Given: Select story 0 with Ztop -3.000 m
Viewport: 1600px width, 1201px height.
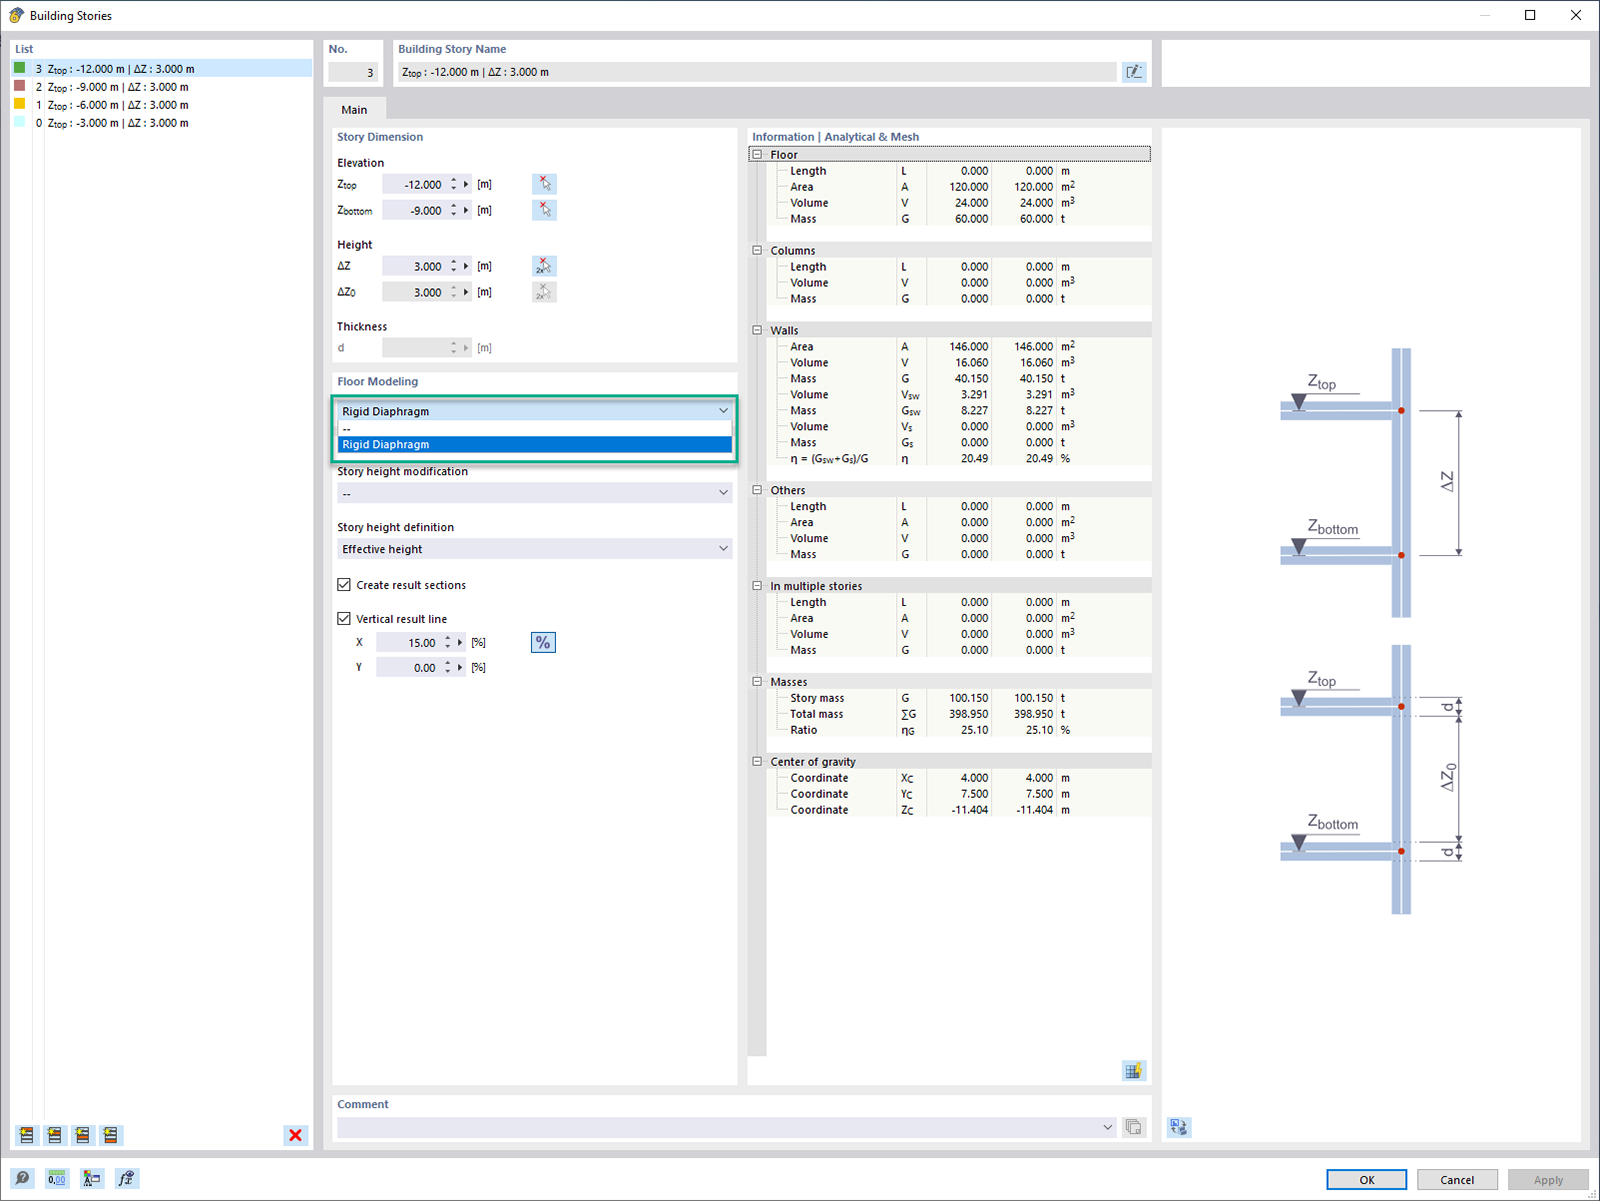Looking at the screenshot, I should tap(162, 123).
